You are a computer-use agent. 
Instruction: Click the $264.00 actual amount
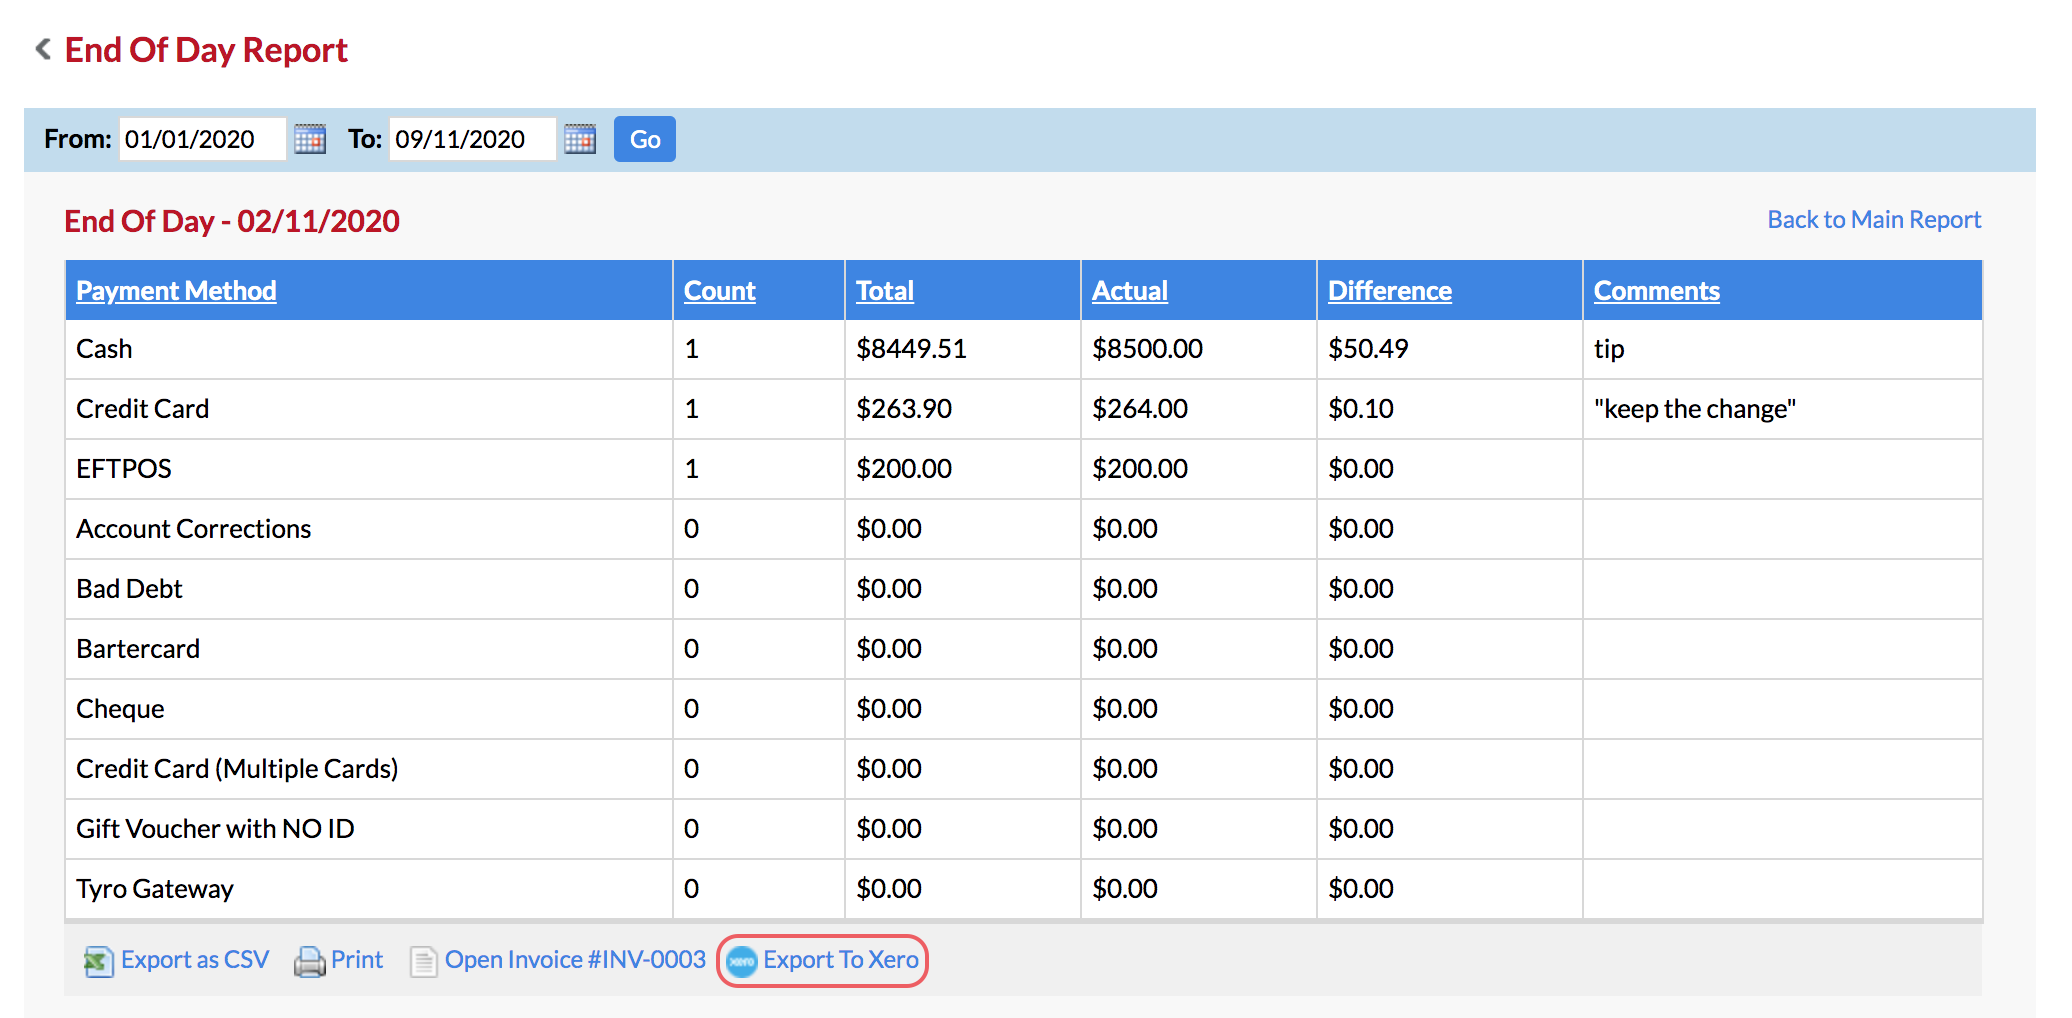click(x=1140, y=409)
